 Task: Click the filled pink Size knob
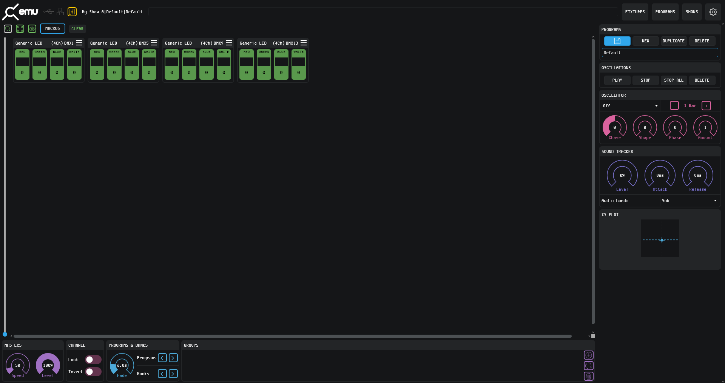coord(615,127)
